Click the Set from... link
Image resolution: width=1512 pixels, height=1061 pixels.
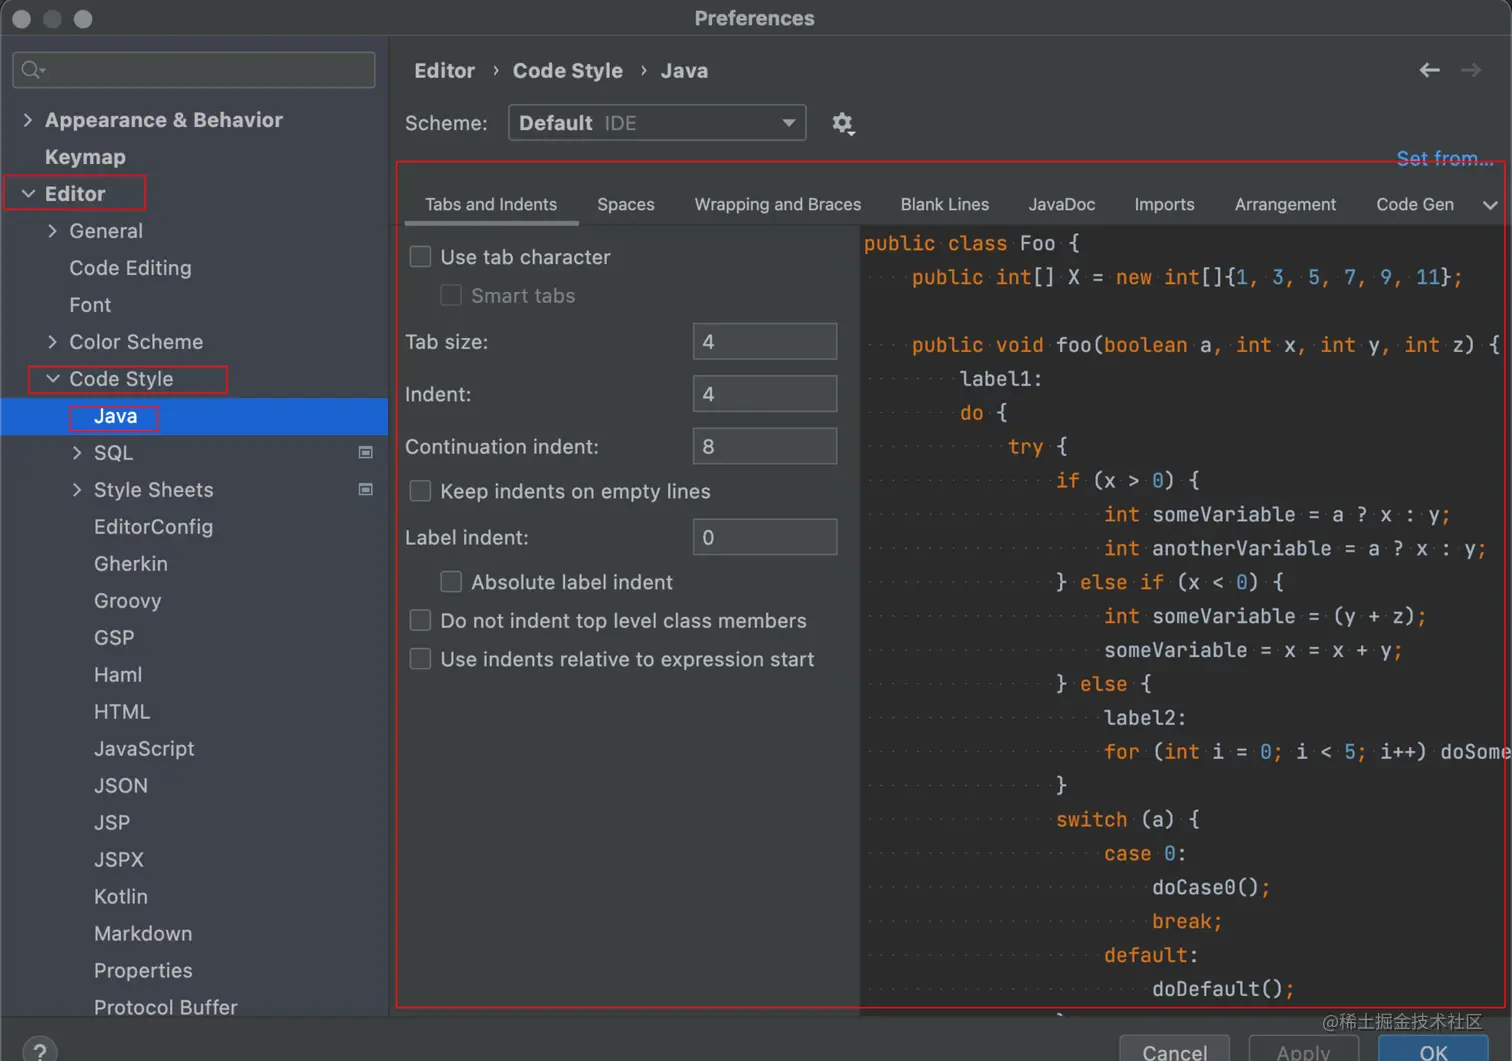1445,158
